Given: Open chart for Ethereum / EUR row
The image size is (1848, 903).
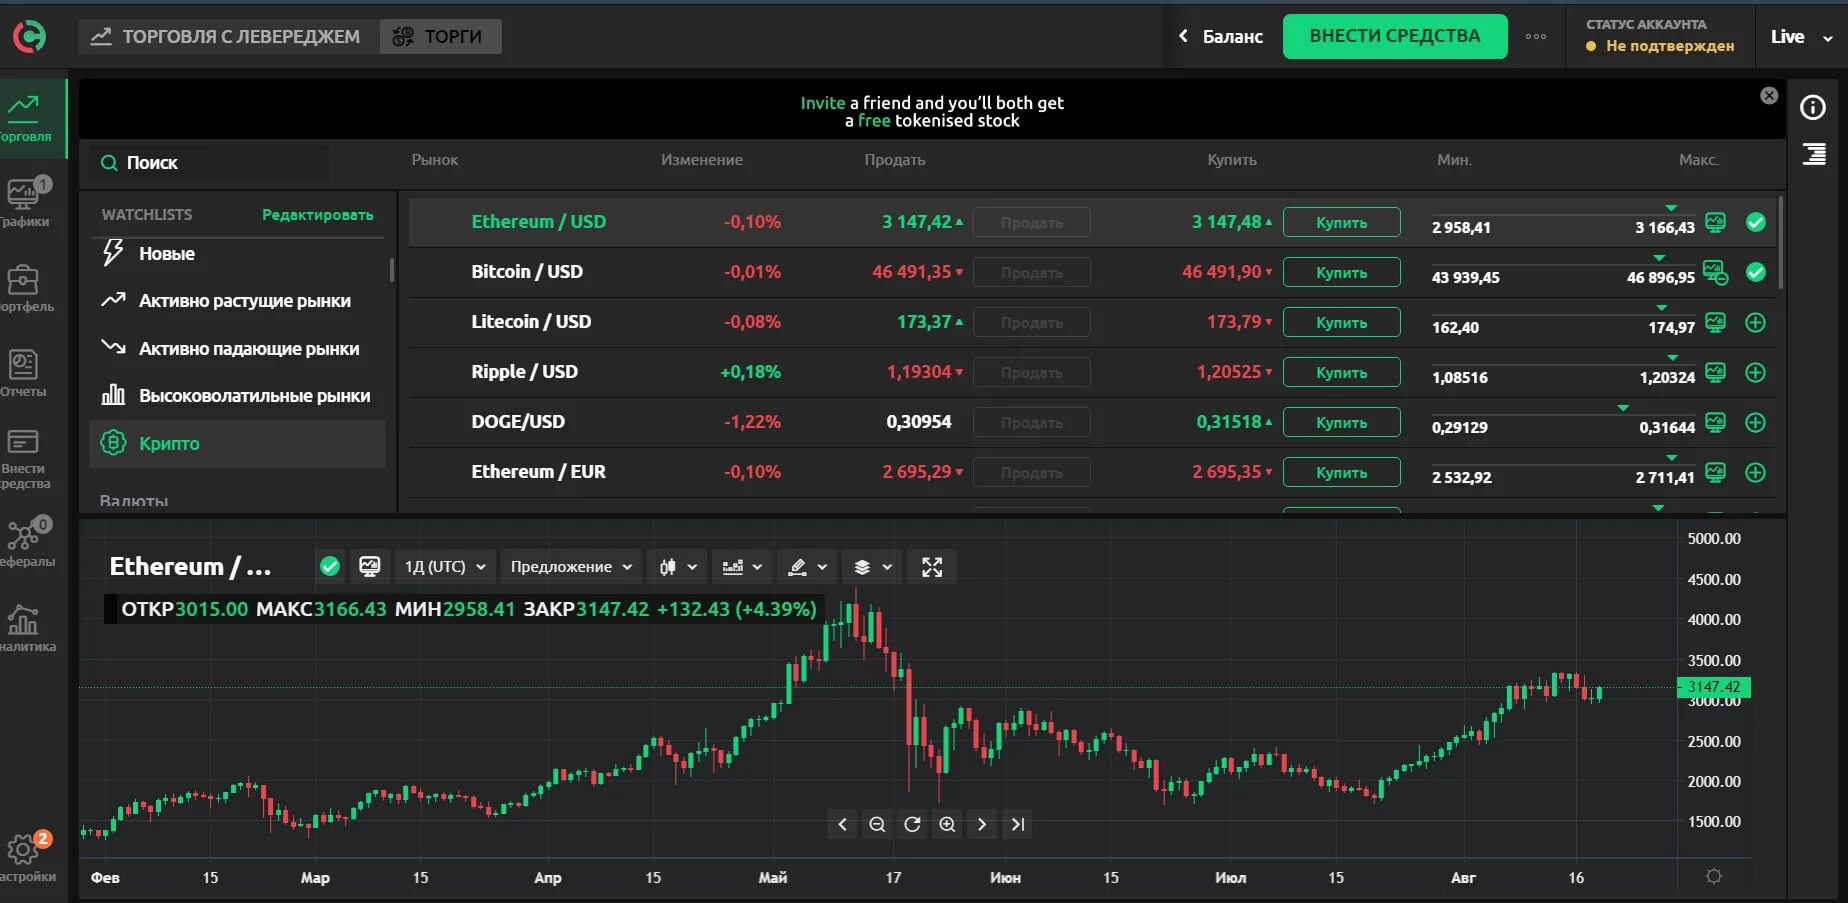Looking at the screenshot, I should [x=1715, y=472].
